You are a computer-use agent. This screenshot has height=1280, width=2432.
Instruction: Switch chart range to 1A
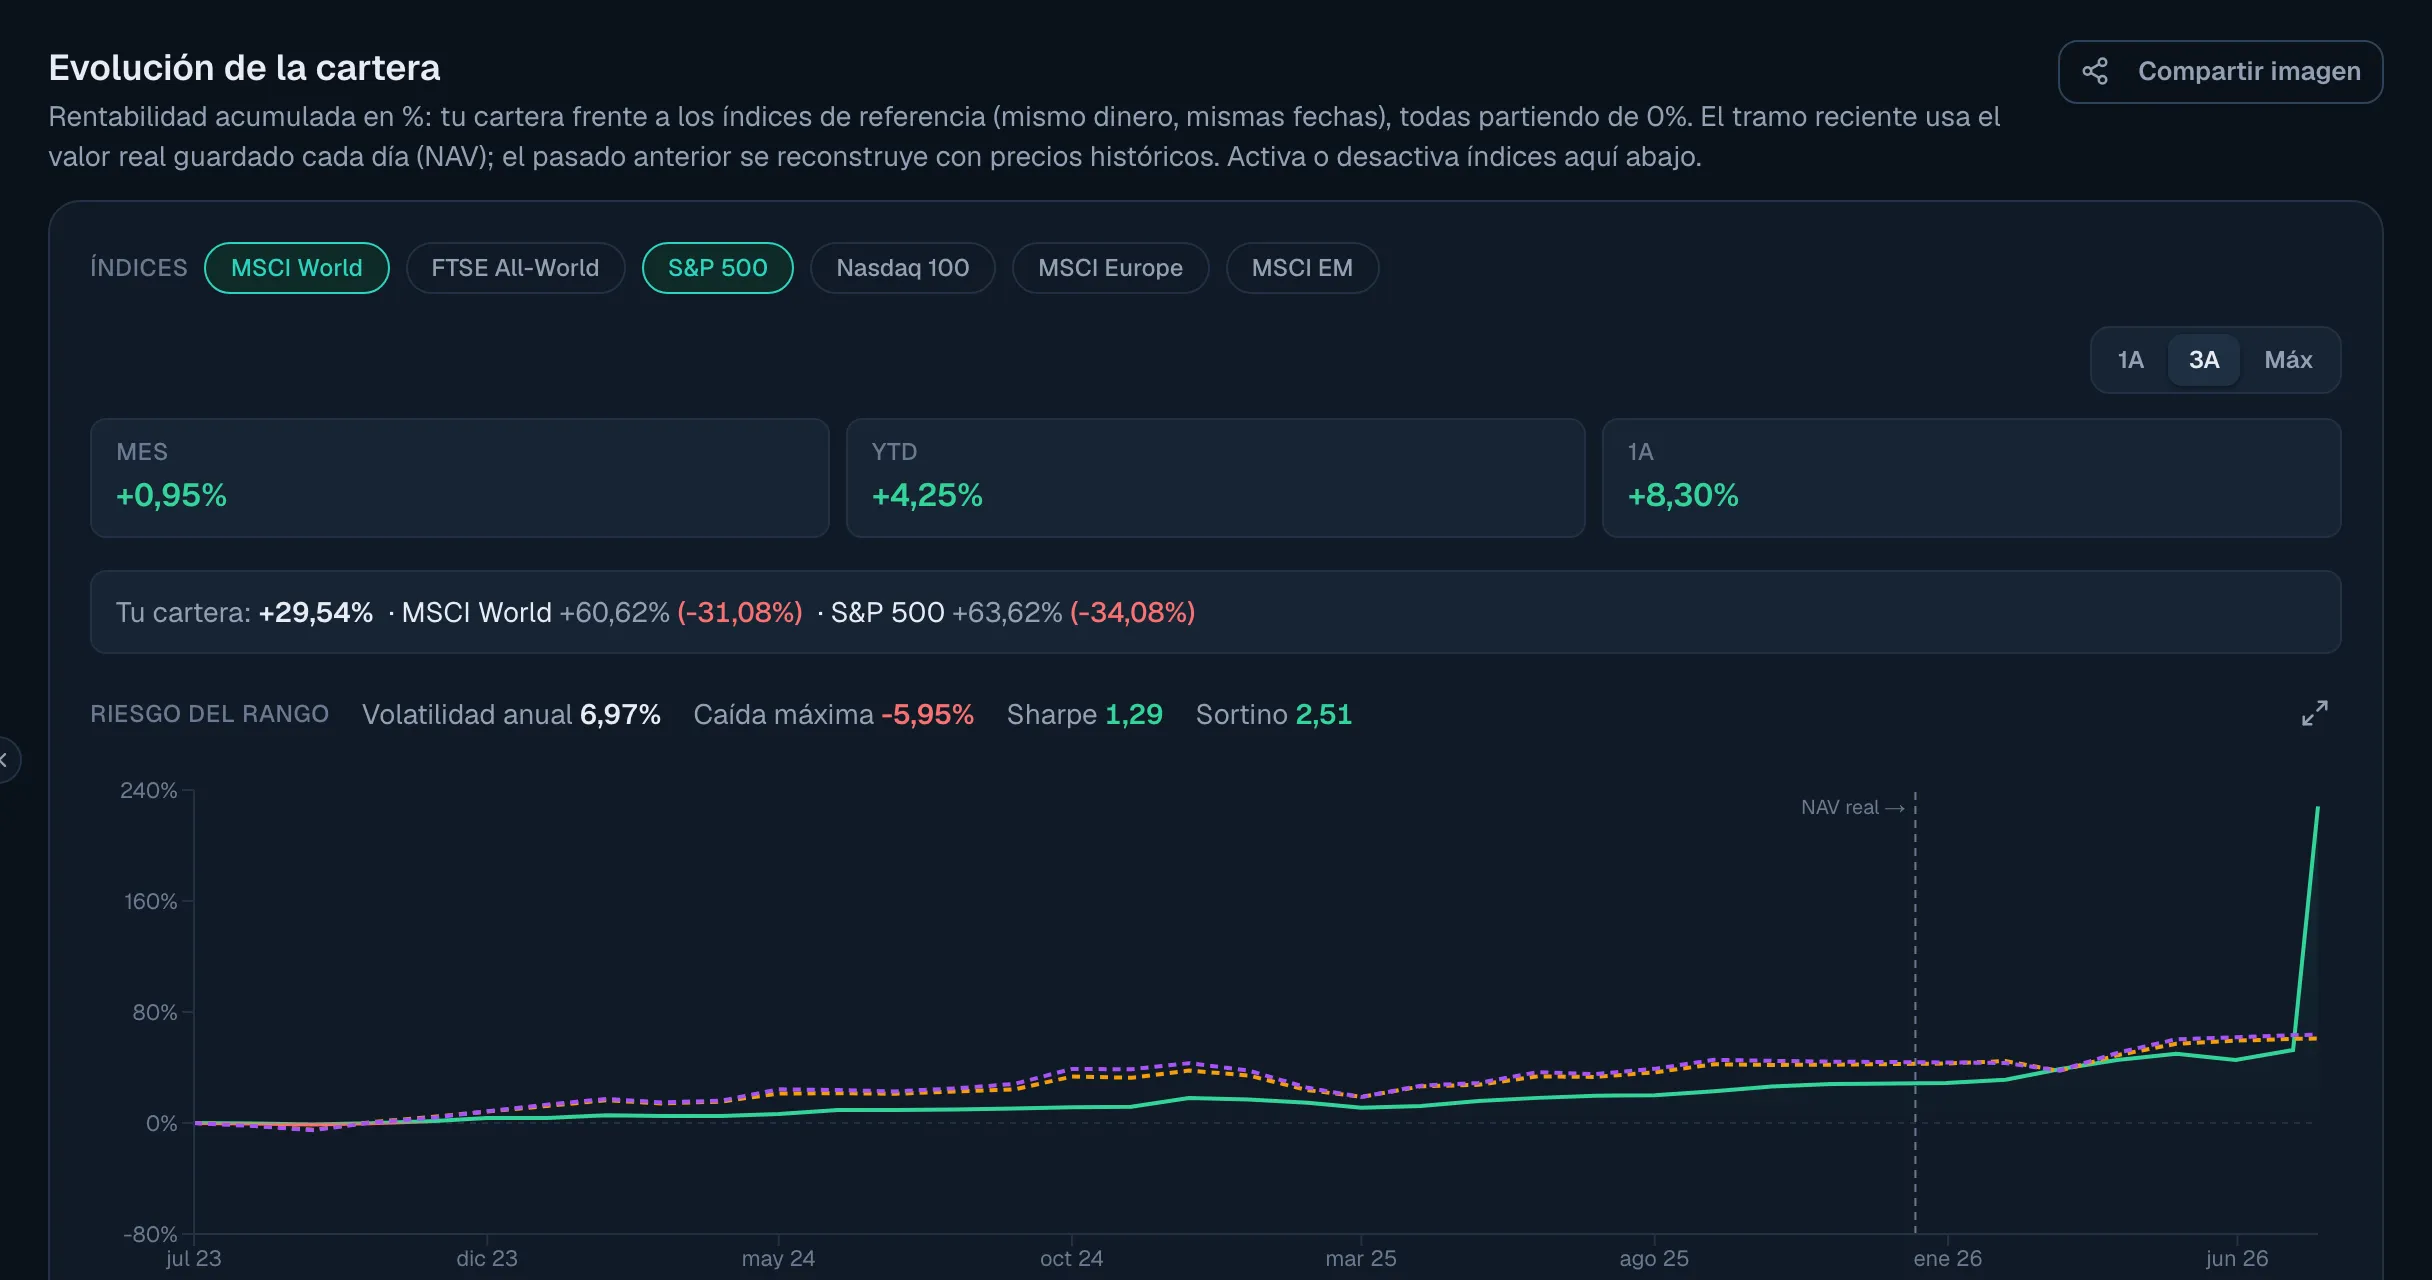click(x=2130, y=360)
